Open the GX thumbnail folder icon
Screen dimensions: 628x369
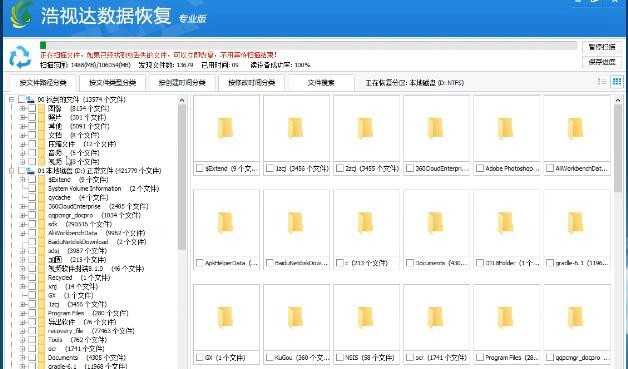click(225, 317)
